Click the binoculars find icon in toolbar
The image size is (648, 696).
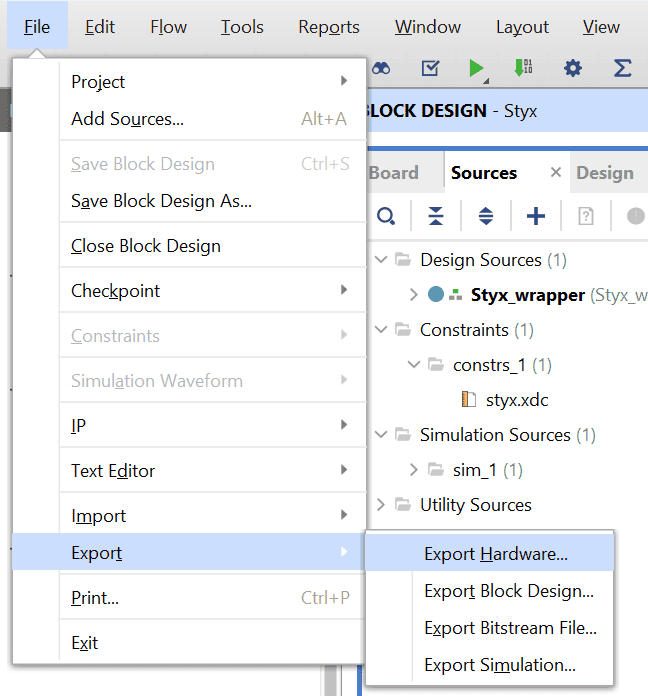381,68
